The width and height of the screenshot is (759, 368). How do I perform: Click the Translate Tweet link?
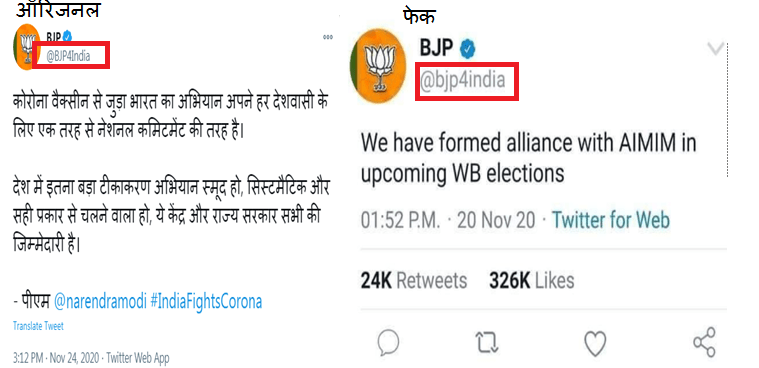coord(38,326)
